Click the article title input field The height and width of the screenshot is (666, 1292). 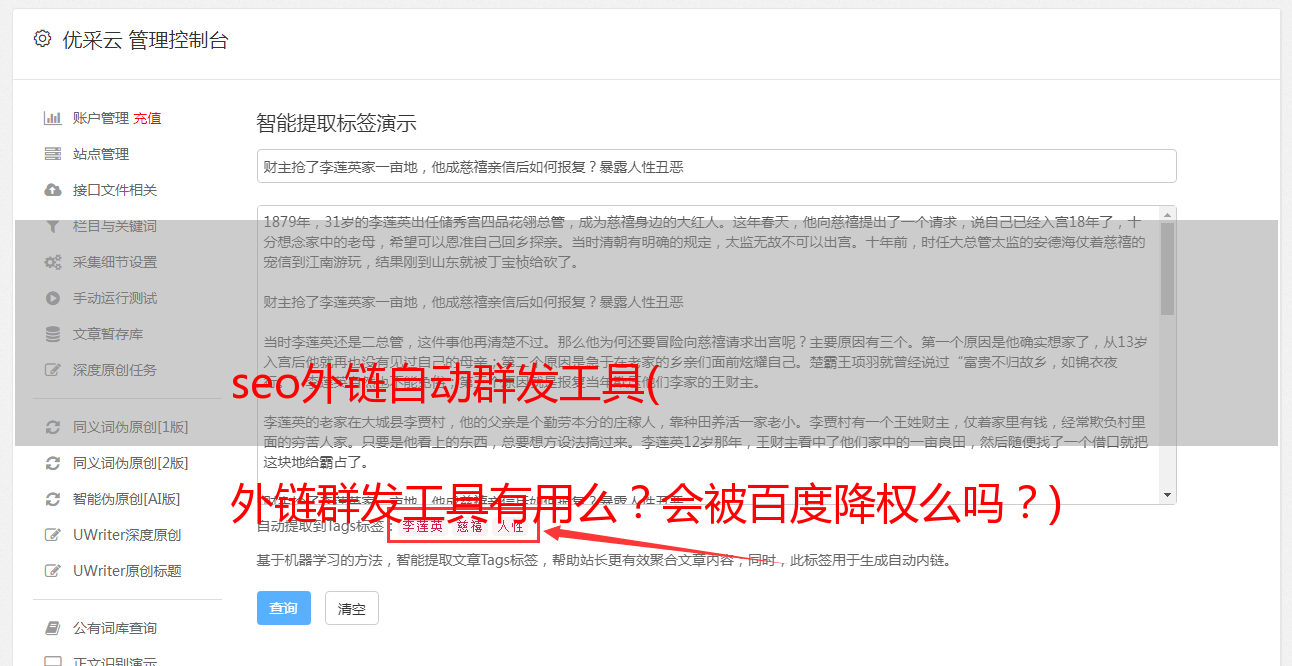[716, 166]
